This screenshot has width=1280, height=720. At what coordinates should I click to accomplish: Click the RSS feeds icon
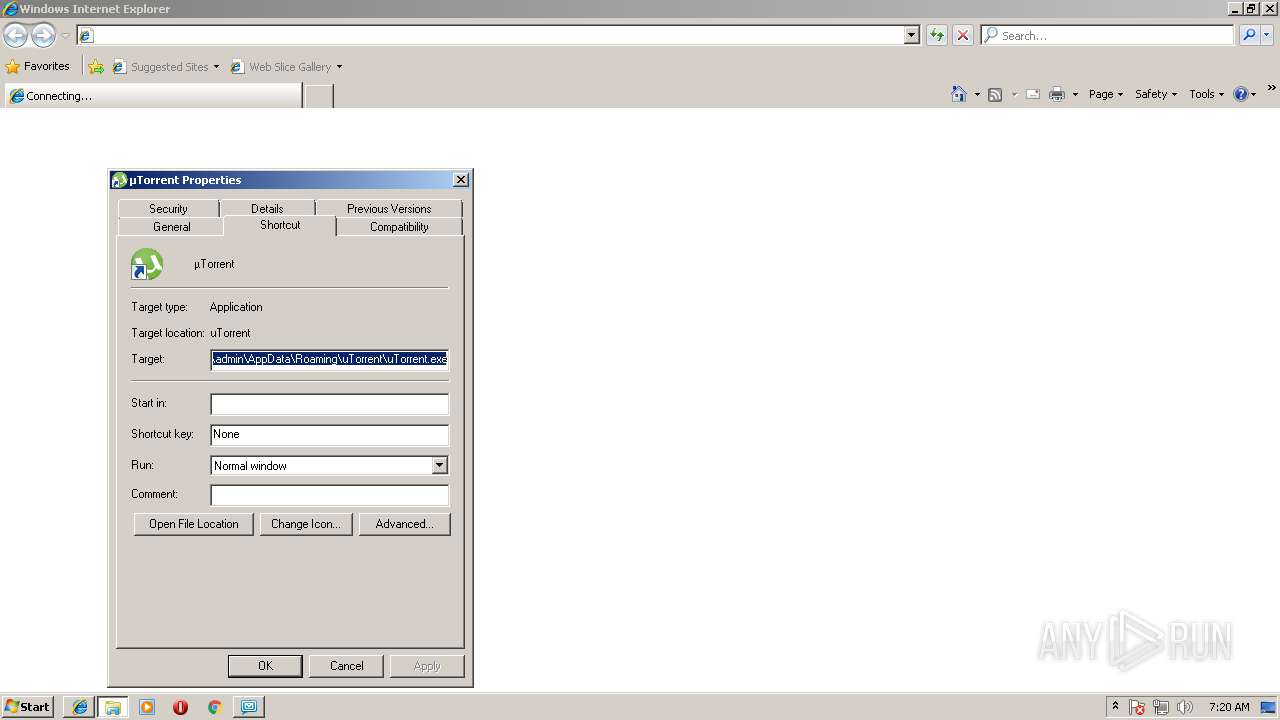995,94
